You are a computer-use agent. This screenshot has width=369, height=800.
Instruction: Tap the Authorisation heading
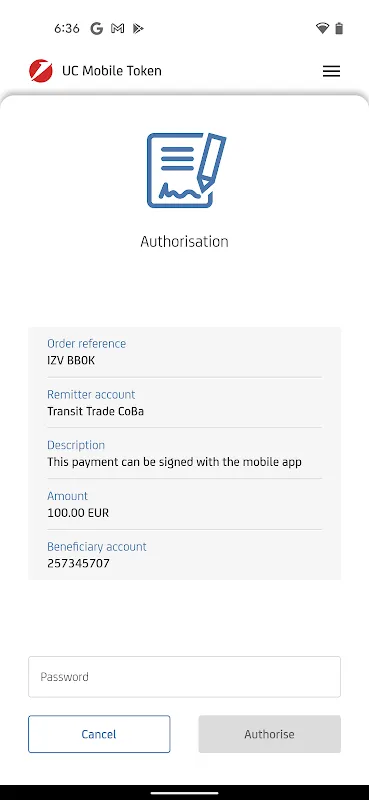coord(184,241)
